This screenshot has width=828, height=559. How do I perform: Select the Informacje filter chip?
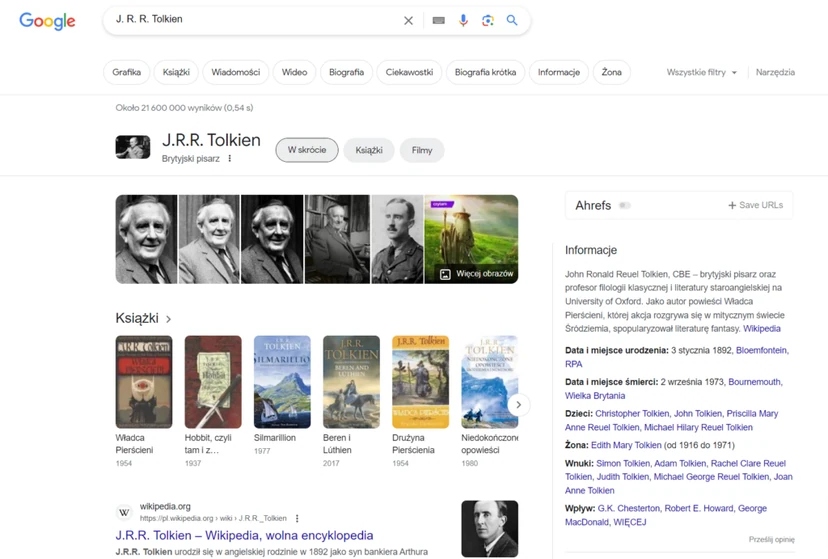[559, 72]
